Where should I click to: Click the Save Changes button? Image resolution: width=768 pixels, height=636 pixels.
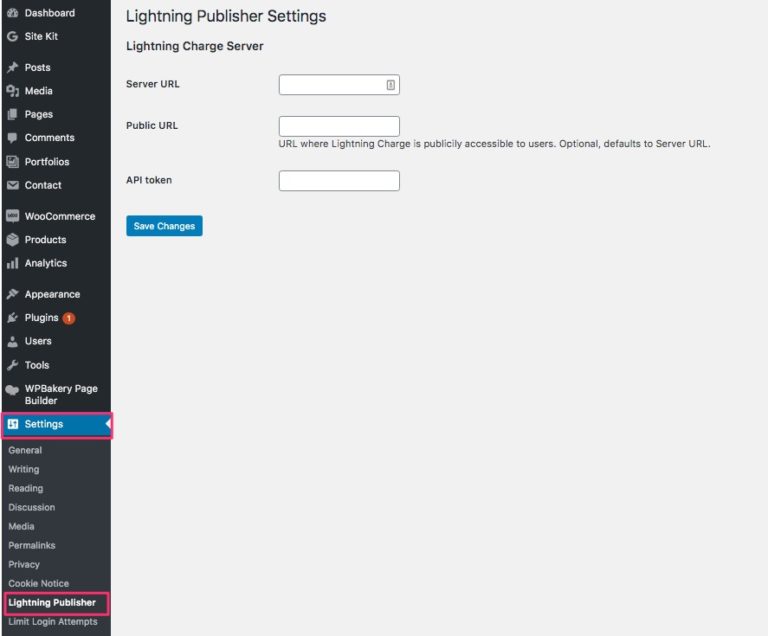[164, 226]
